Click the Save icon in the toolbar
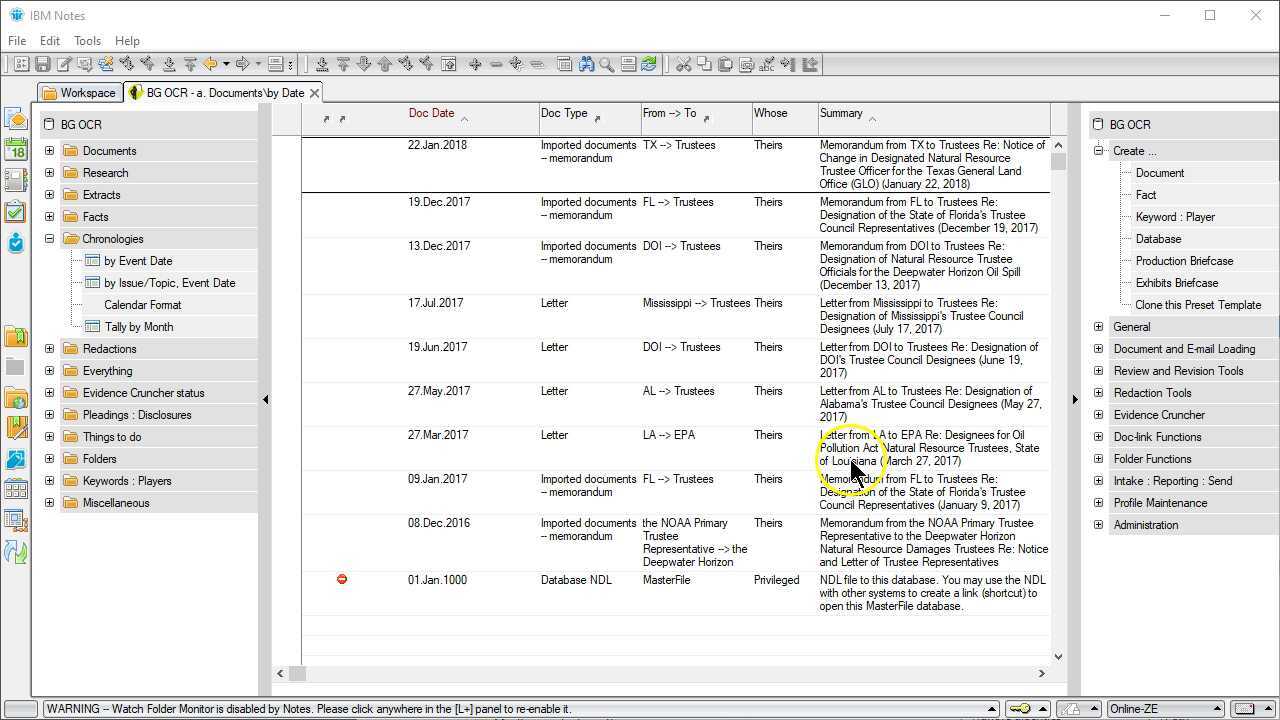 click(42, 64)
